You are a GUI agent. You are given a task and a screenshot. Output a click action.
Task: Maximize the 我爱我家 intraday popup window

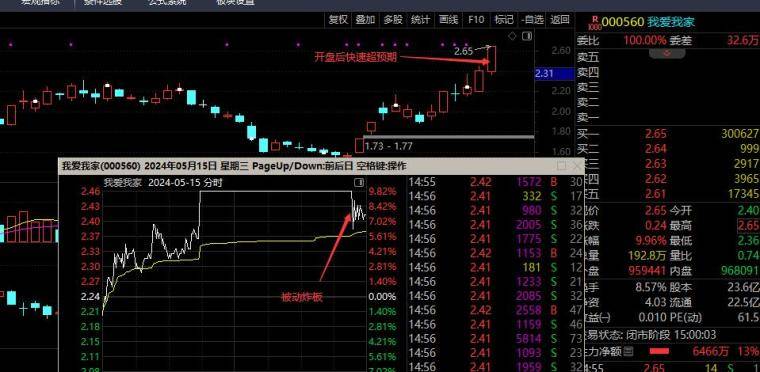[561, 166]
